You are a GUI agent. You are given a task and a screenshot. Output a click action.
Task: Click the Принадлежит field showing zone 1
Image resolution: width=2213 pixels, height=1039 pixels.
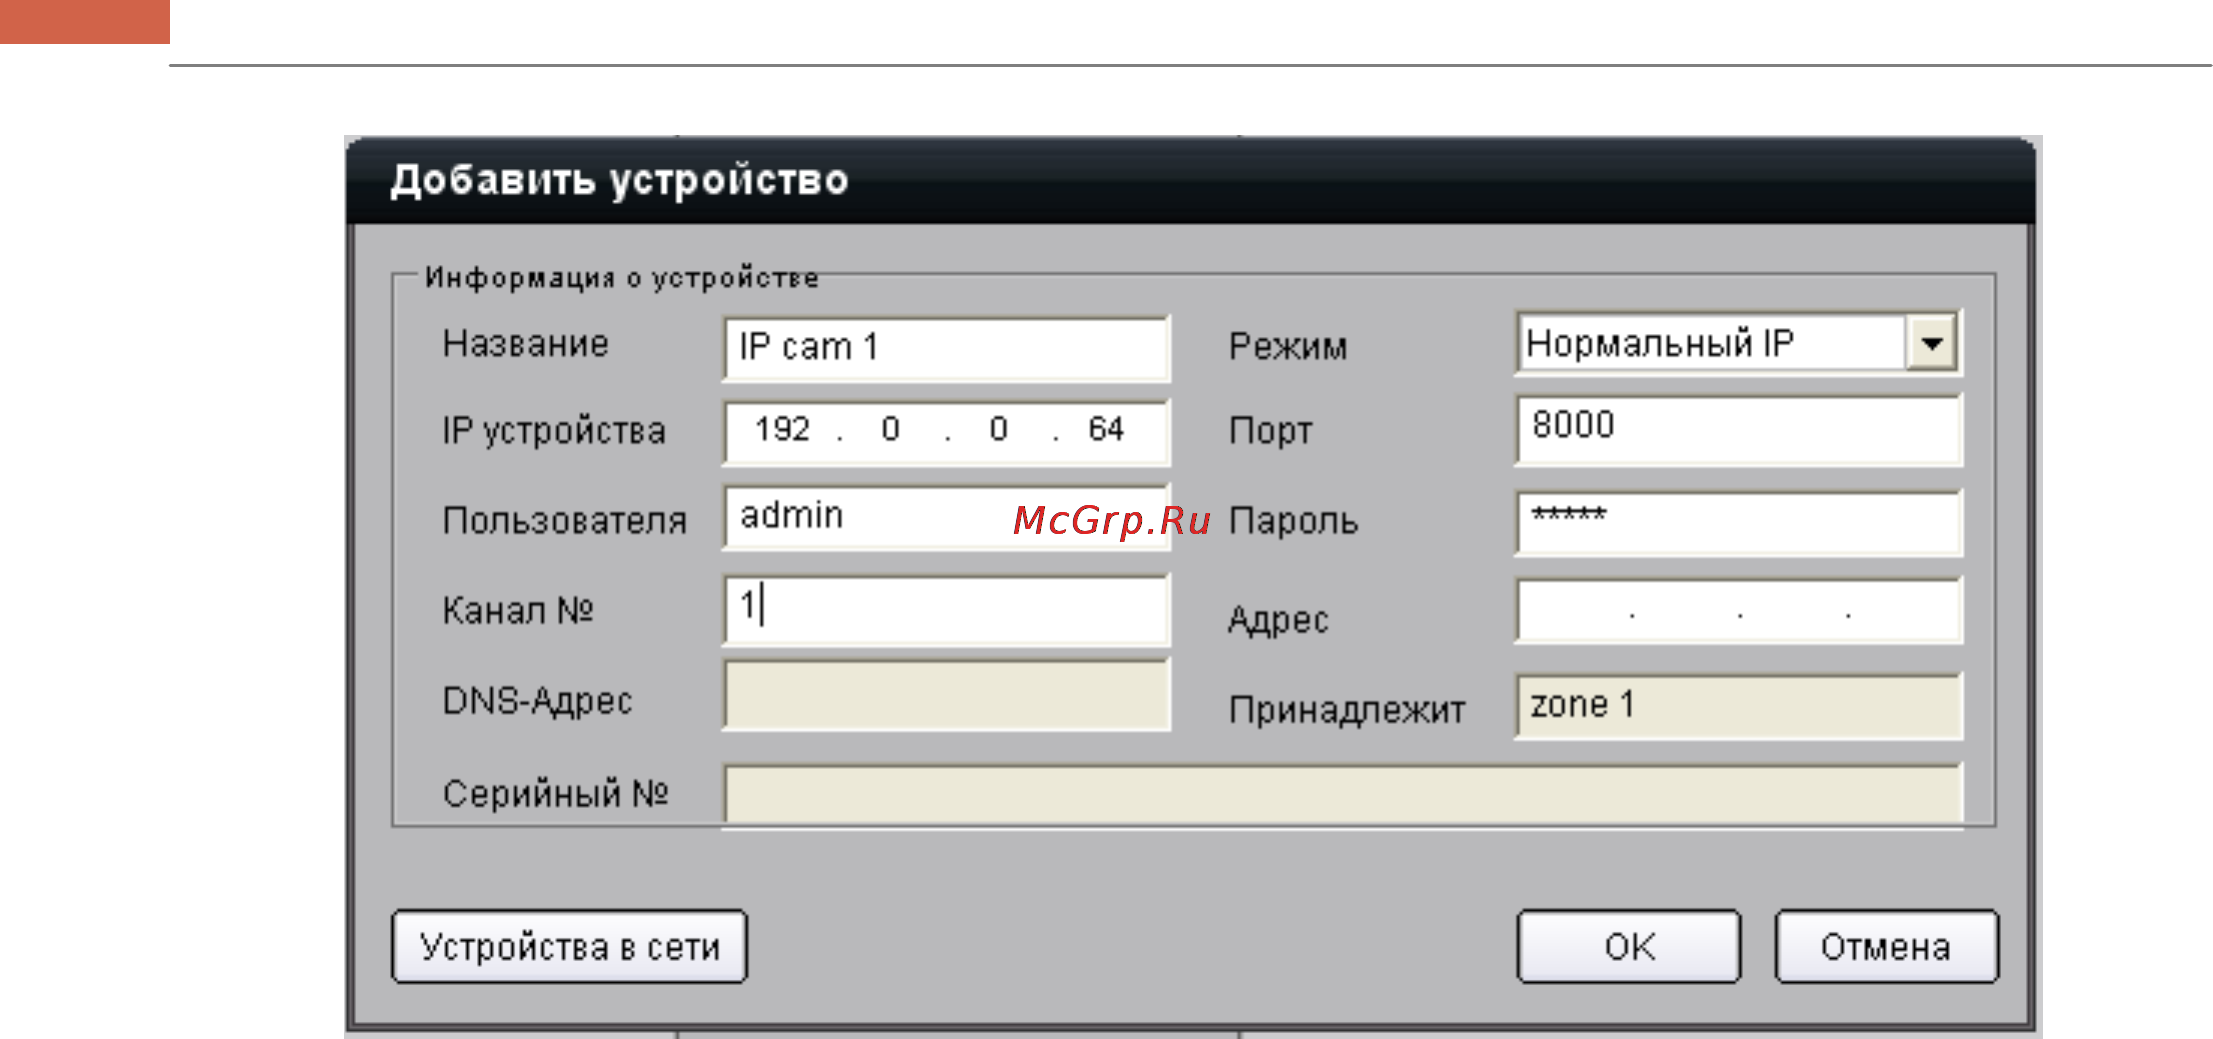pos(1739,706)
